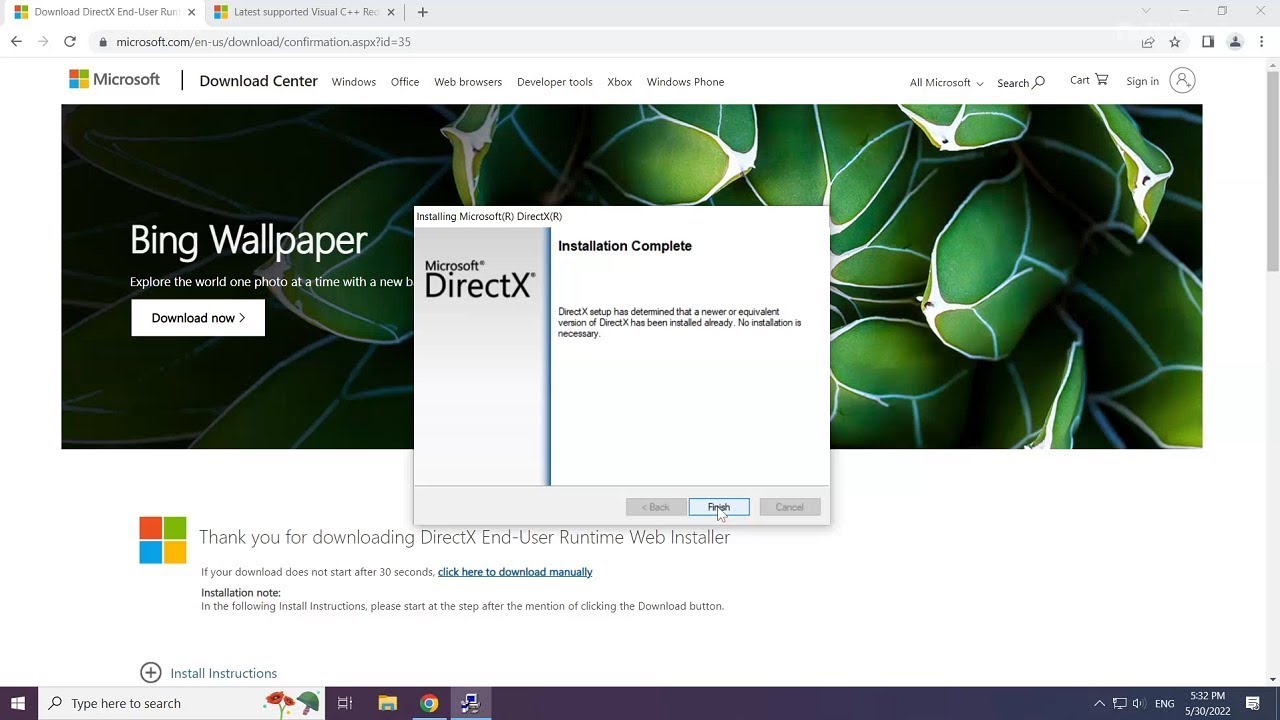Open Chrome profile avatar

pyautogui.click(x=1235, y=42)
